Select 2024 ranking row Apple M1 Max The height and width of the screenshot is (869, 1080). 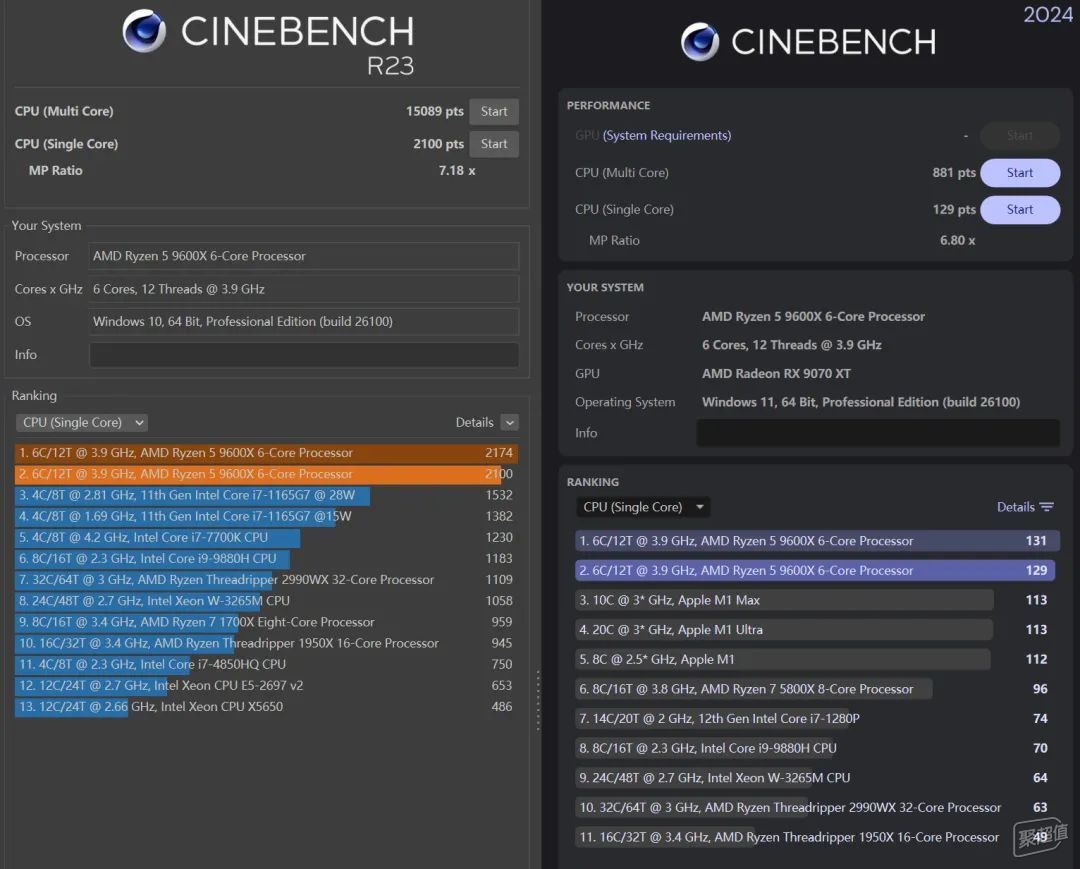point(817,600)
